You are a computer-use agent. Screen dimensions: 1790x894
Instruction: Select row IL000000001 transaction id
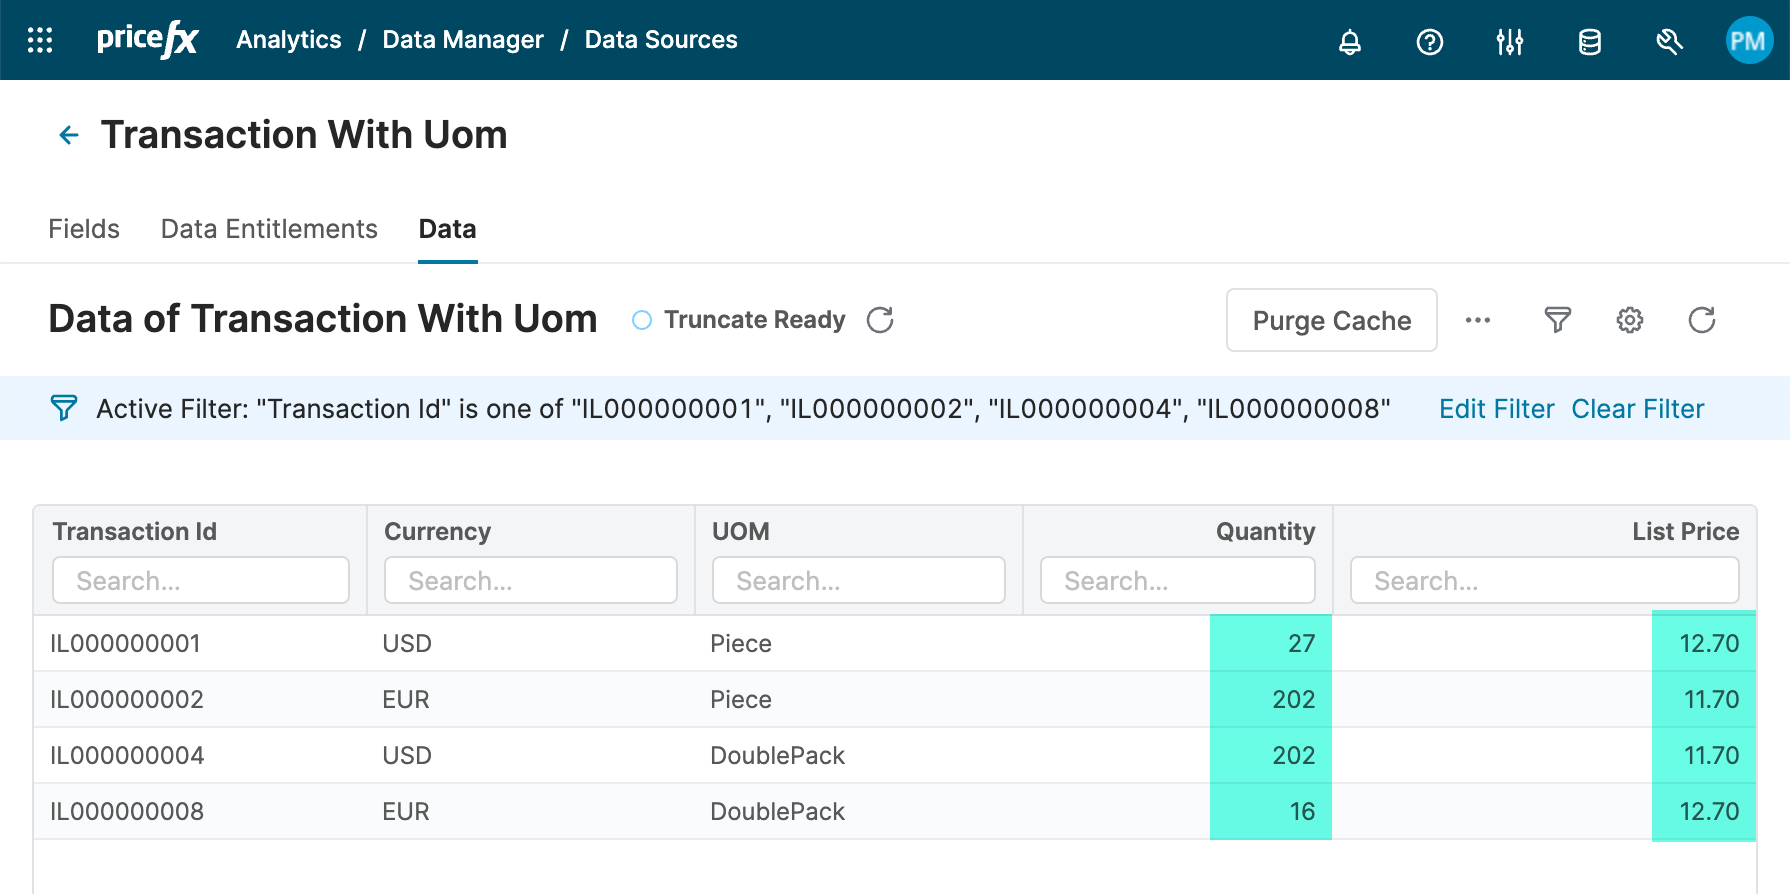click(x=126, y=643)
